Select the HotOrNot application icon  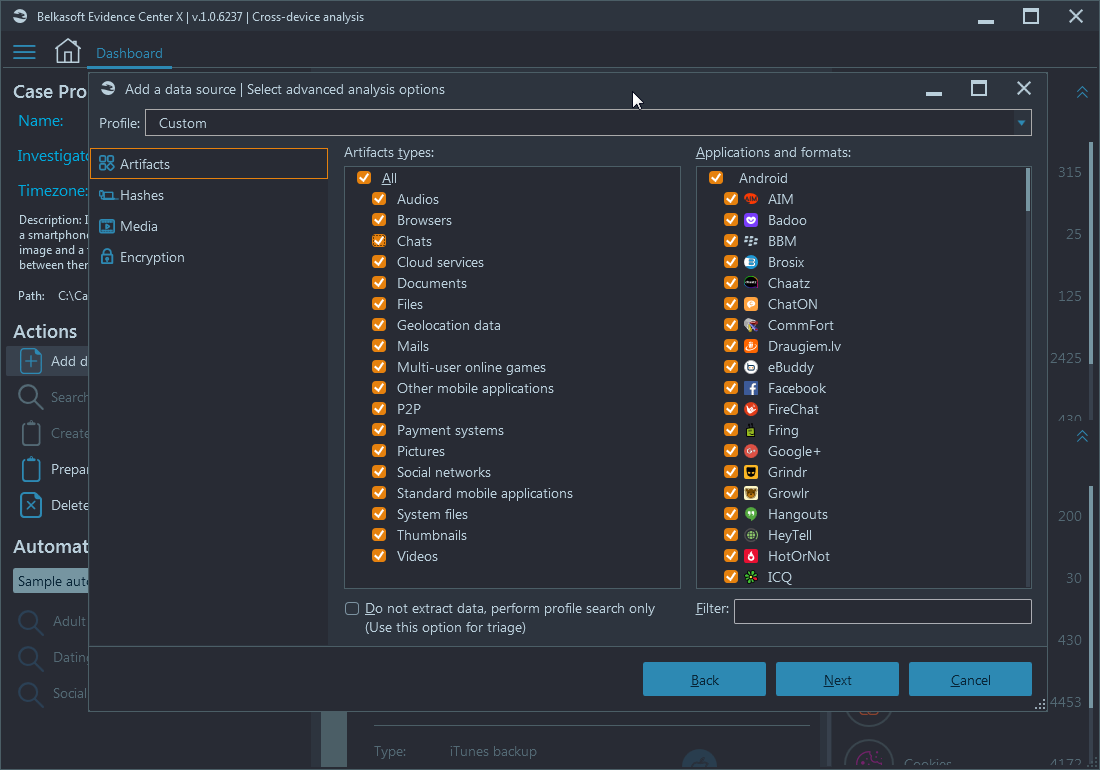[x=751, y=556]
